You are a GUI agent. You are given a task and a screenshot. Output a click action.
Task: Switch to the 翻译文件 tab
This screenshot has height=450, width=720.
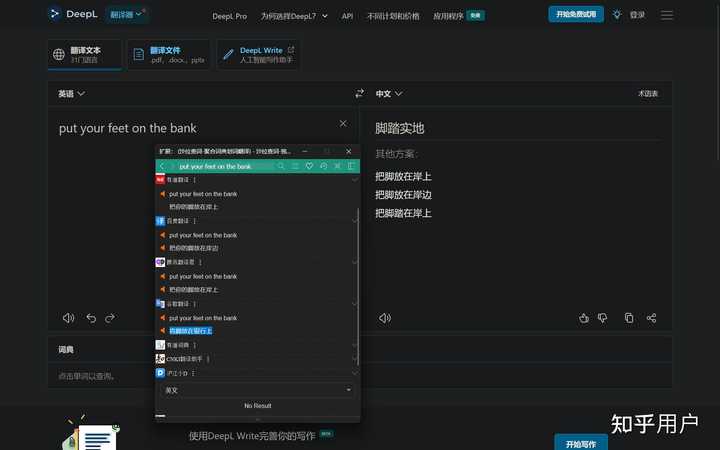(169, 54)
